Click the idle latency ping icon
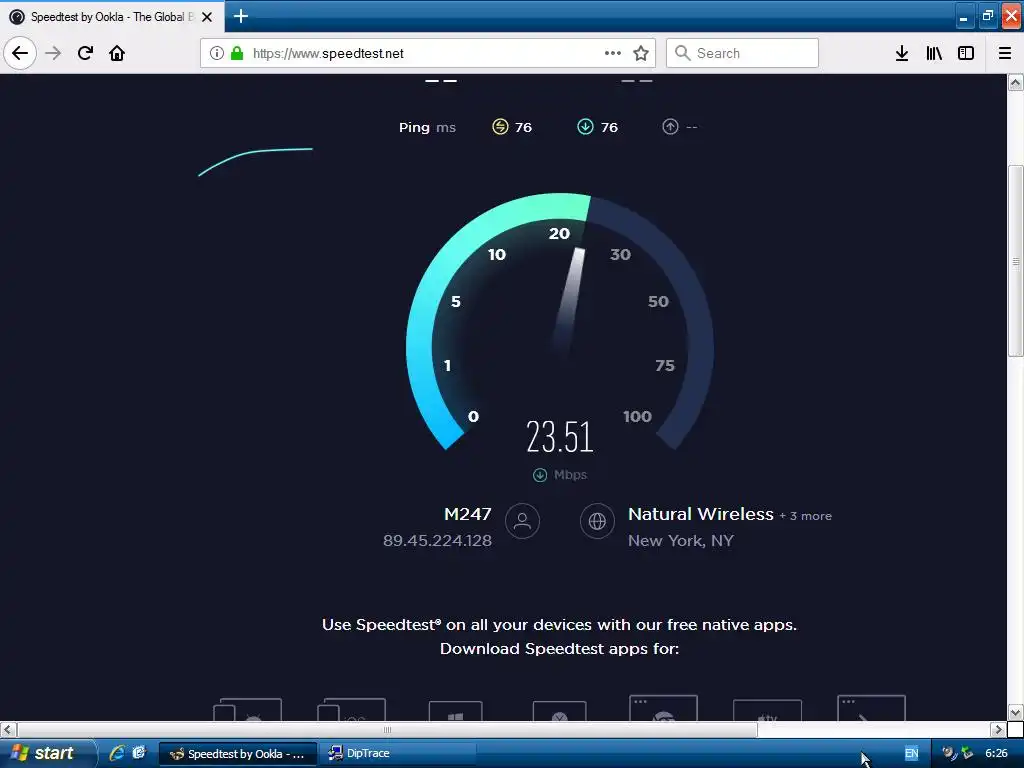 500,127
